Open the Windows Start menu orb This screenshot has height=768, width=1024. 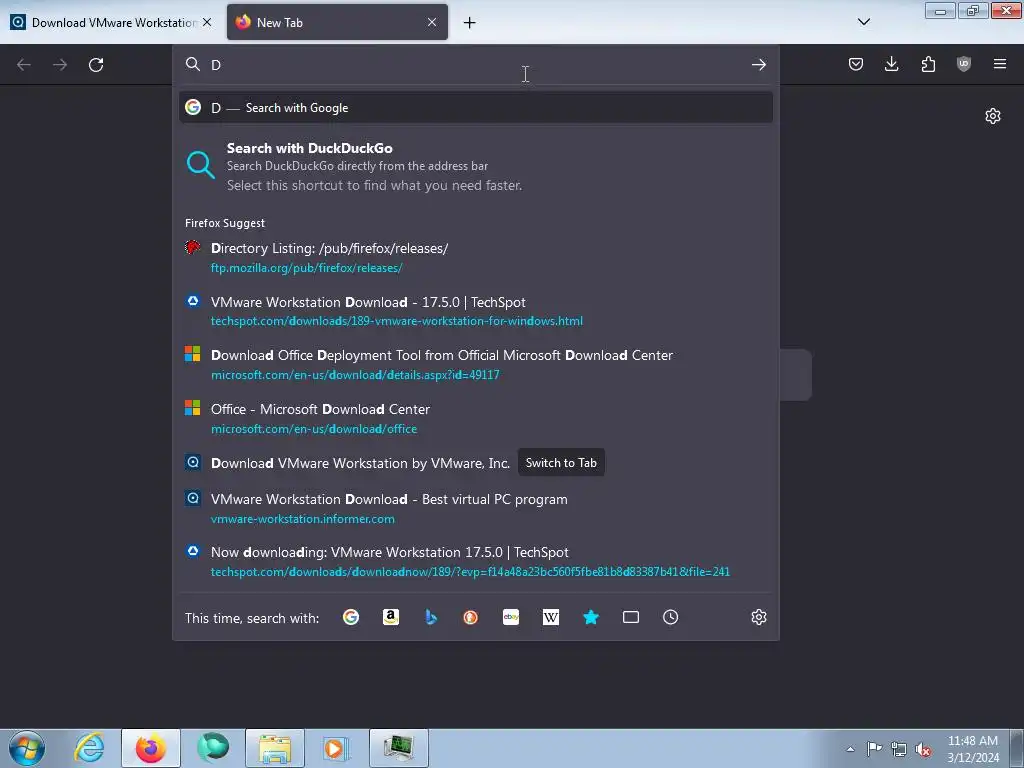(26, 748)
